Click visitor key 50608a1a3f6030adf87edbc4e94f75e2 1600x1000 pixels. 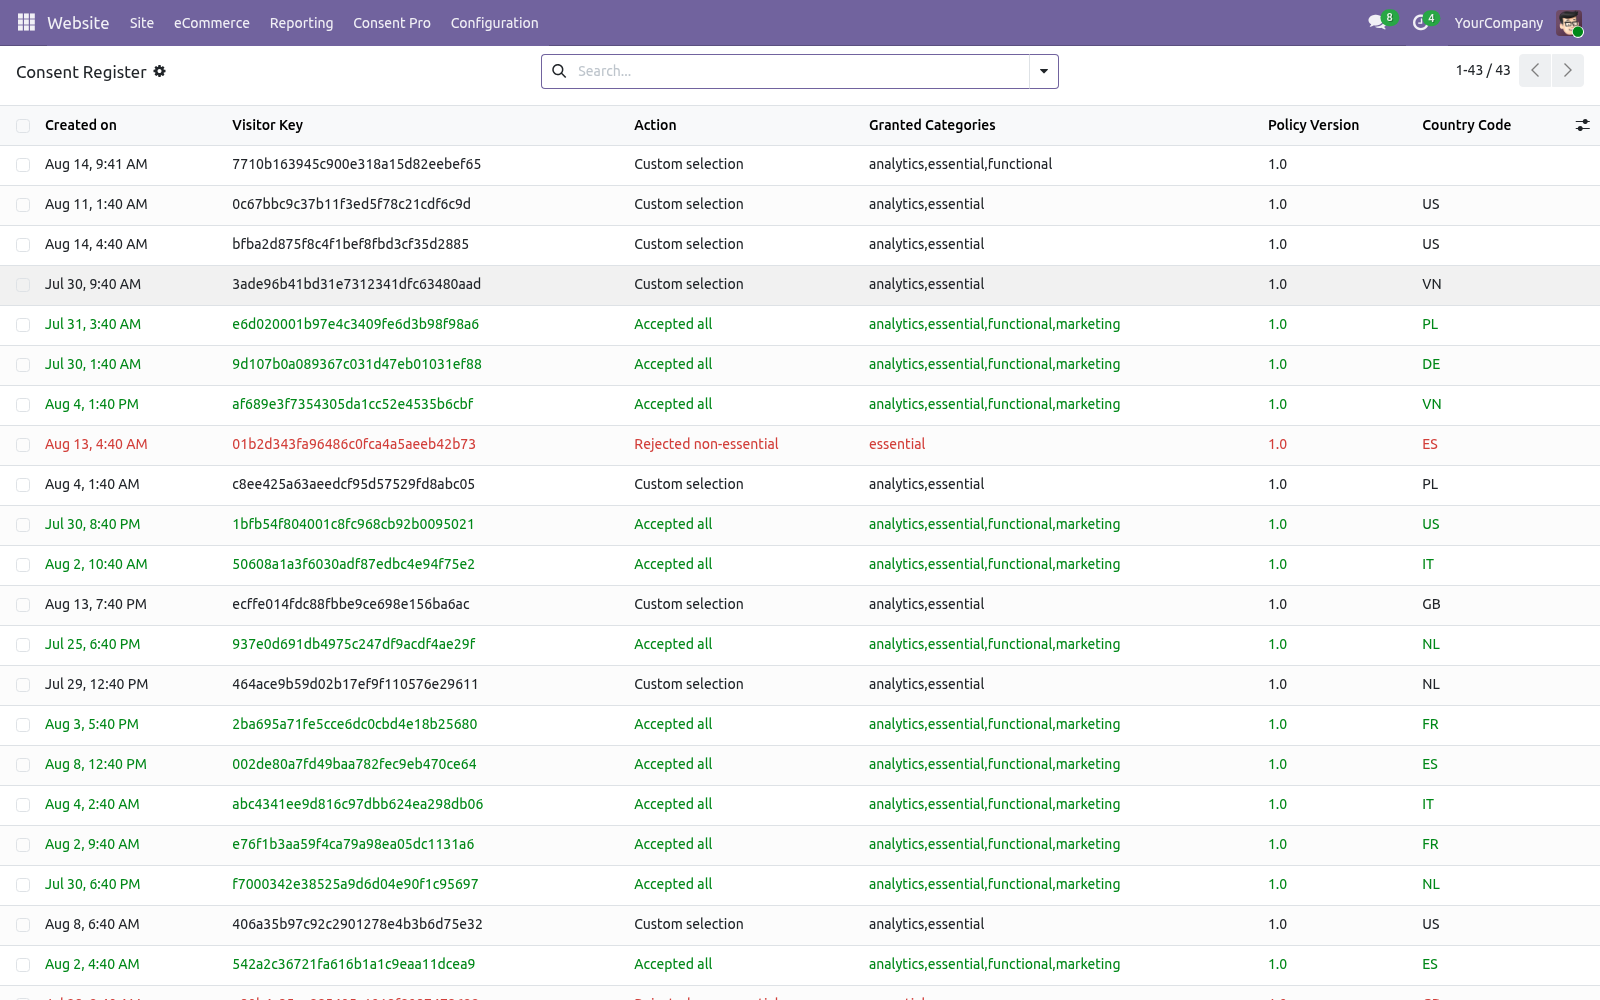coord(353,564)
